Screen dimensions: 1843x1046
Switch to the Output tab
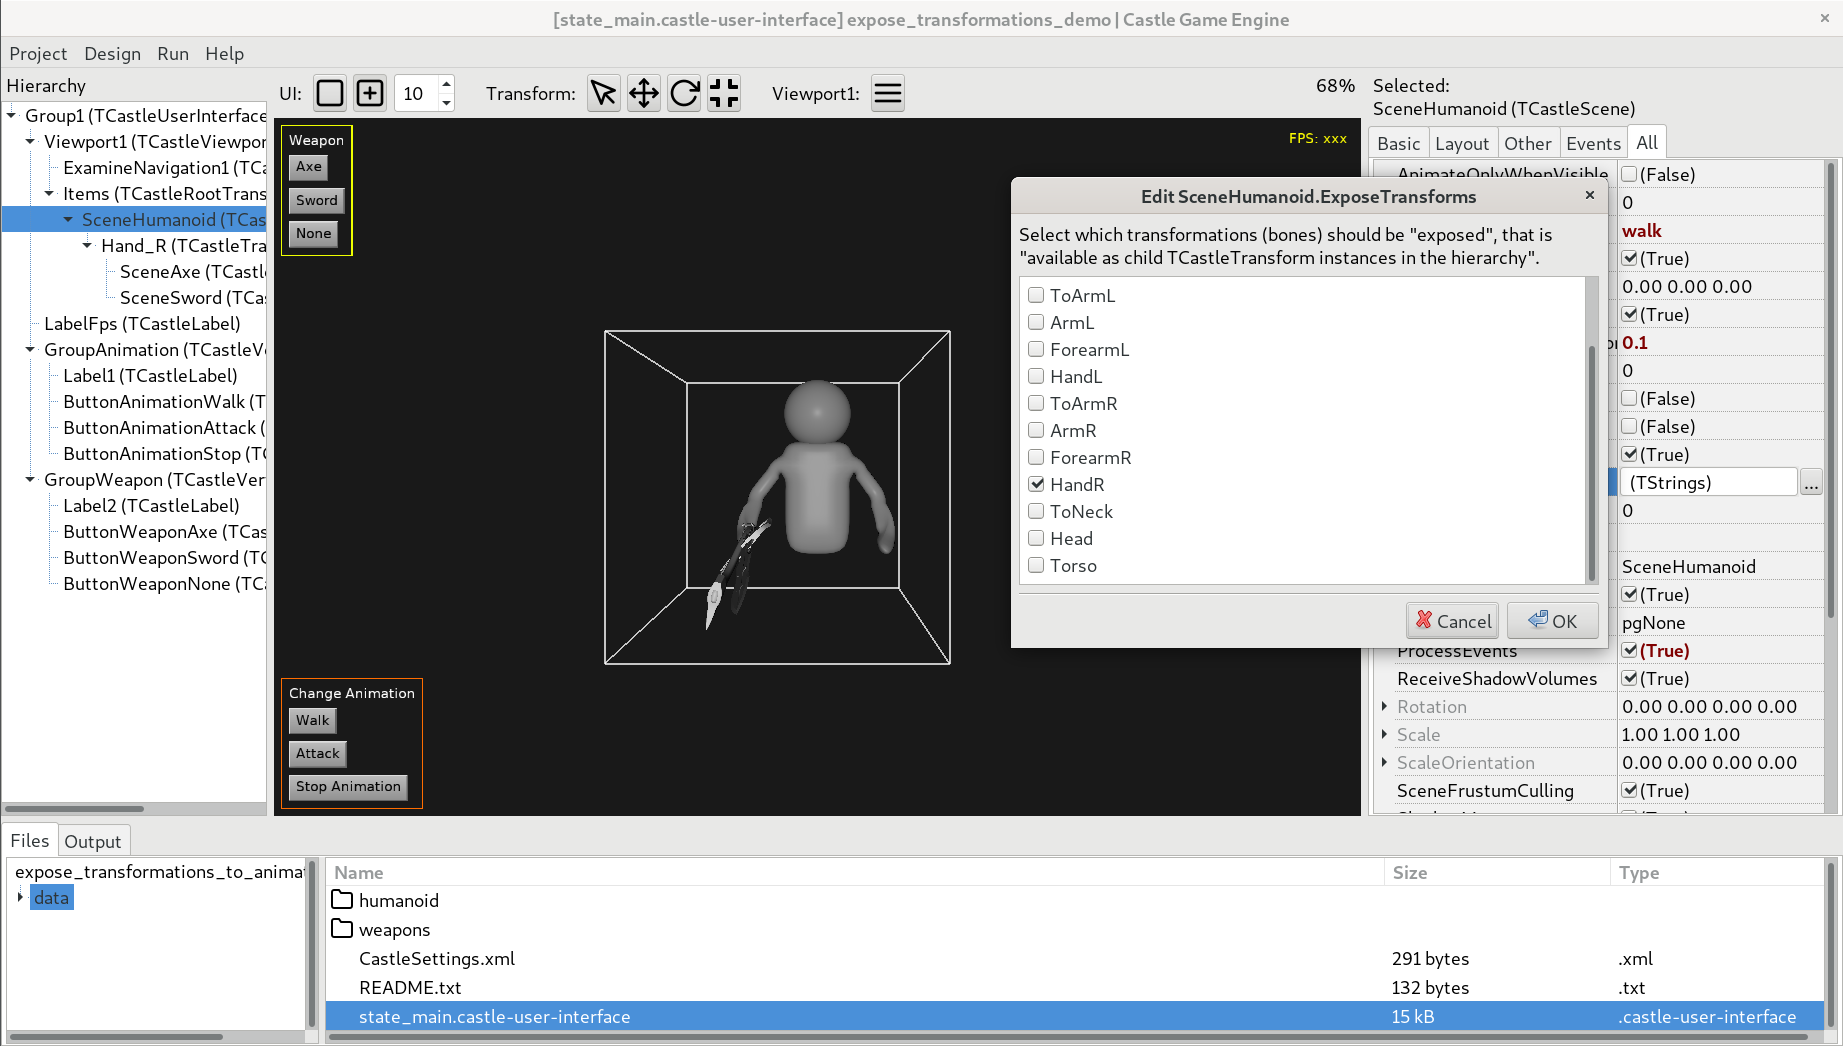(93, 842)
